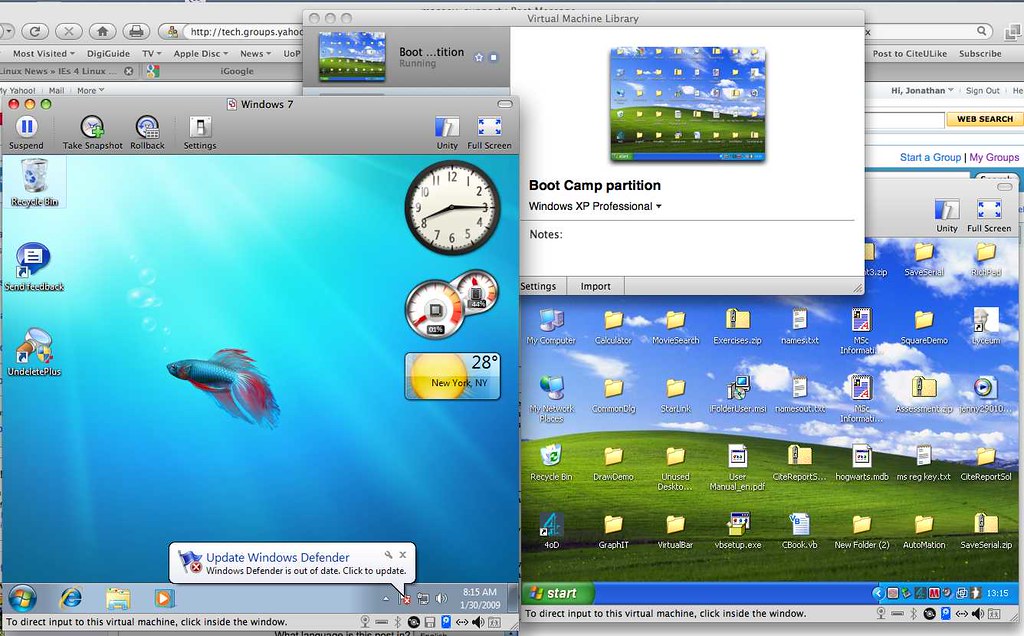Switch Windows 7 VM to Full Screen
1024x636 pixels.
(489, 133)
